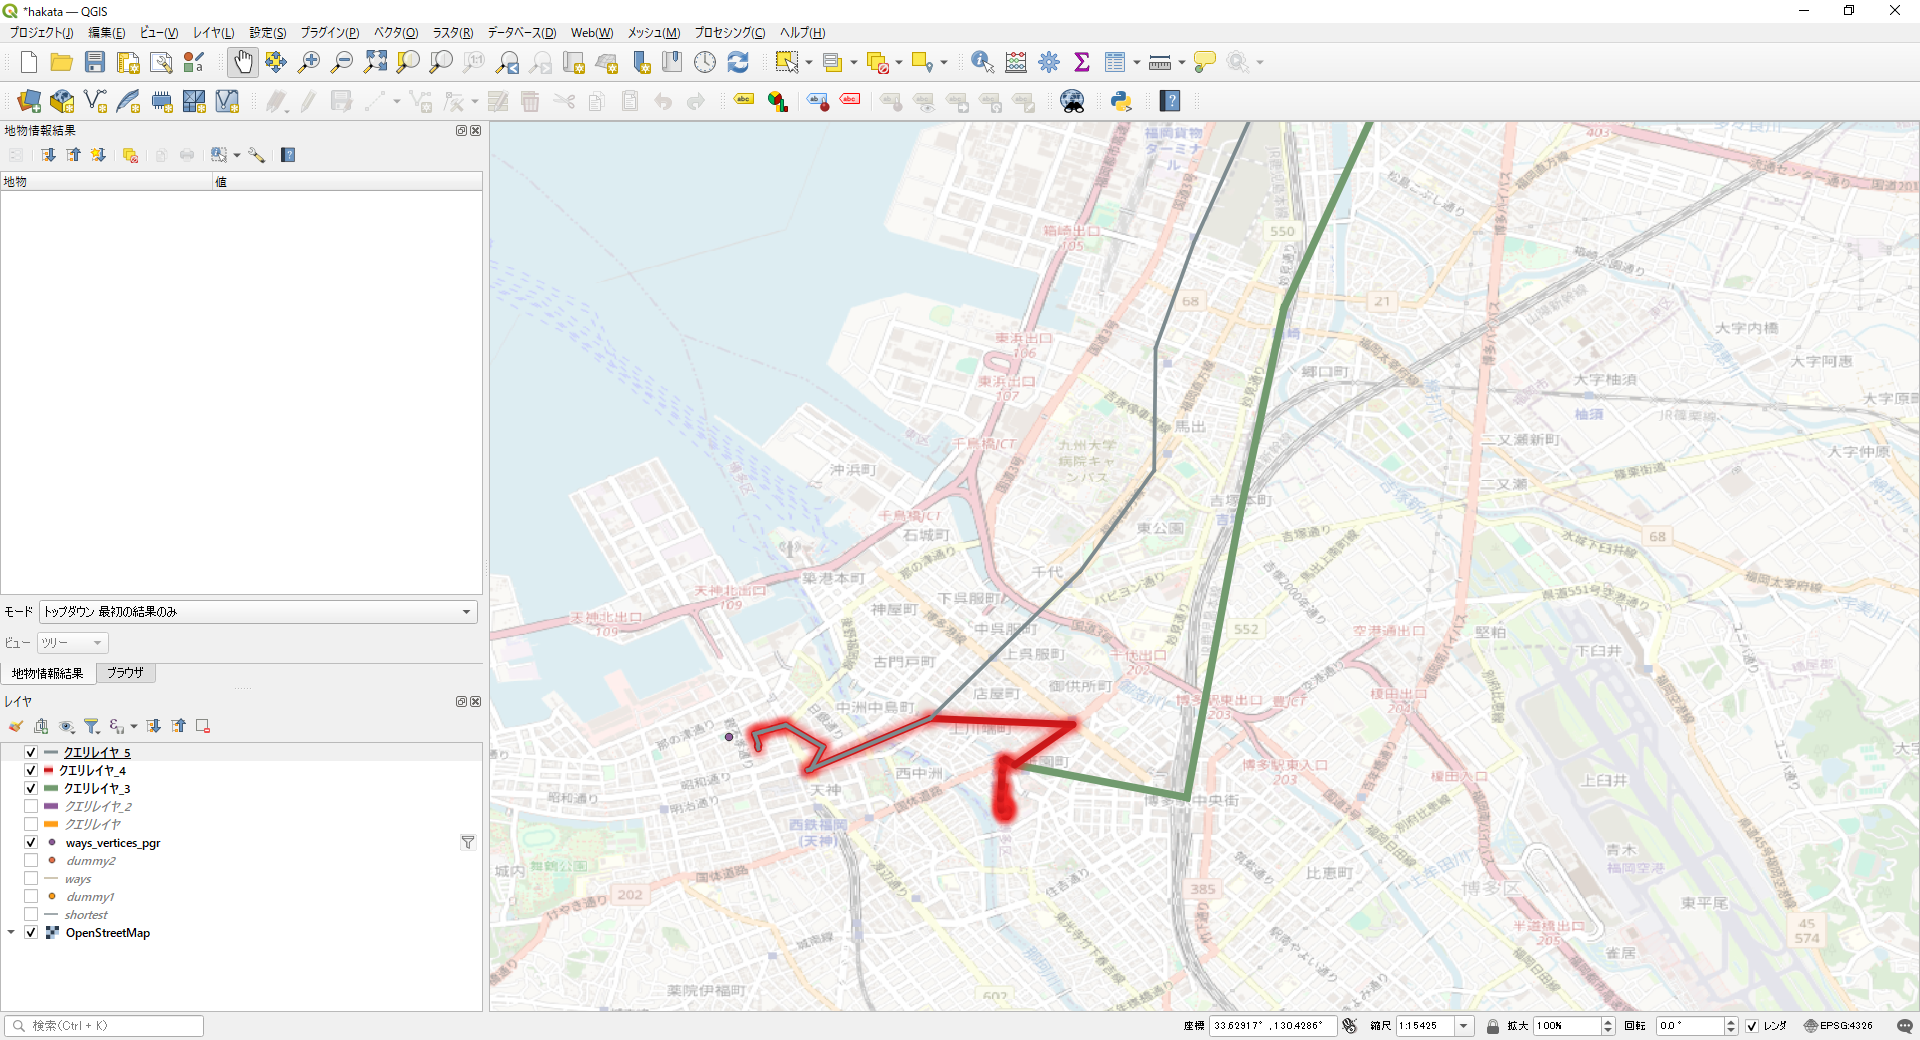
Task: Click the Save Project floppy icon
Action: 95,62
